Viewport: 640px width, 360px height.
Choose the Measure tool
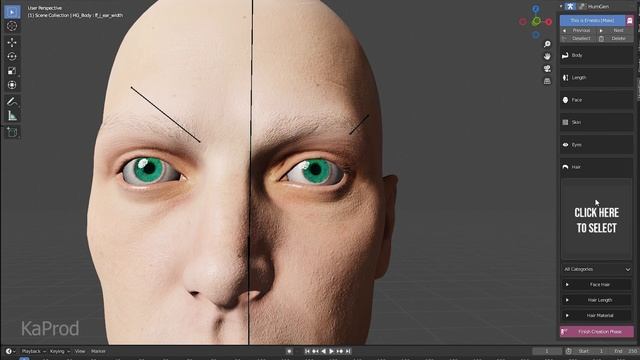click(12, 116)
